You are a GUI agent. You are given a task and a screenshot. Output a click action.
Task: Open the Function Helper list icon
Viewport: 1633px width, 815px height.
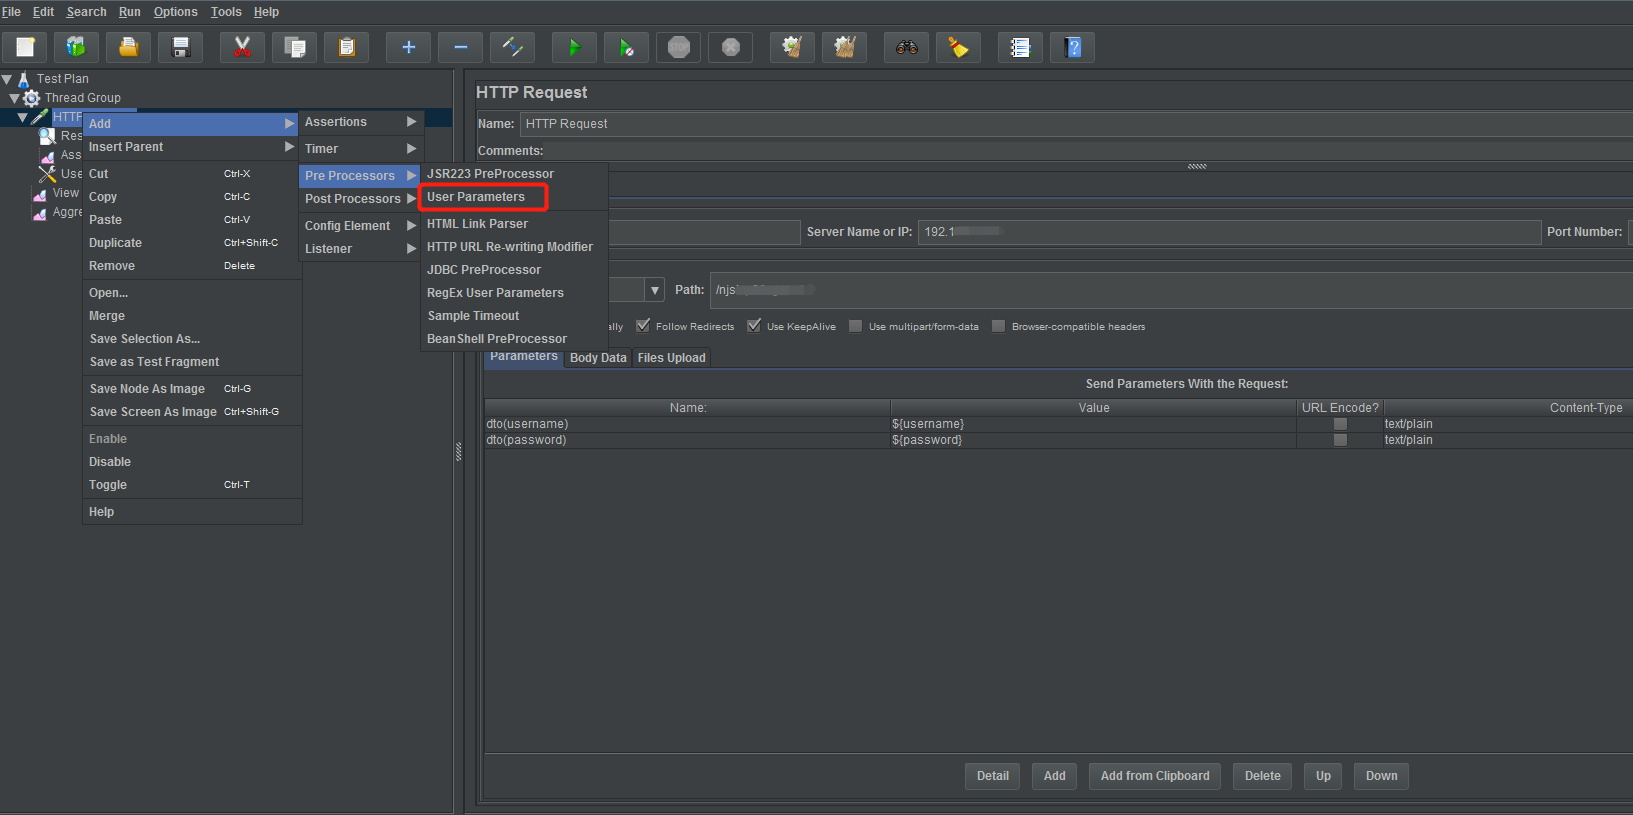[x=1020, y=47]
